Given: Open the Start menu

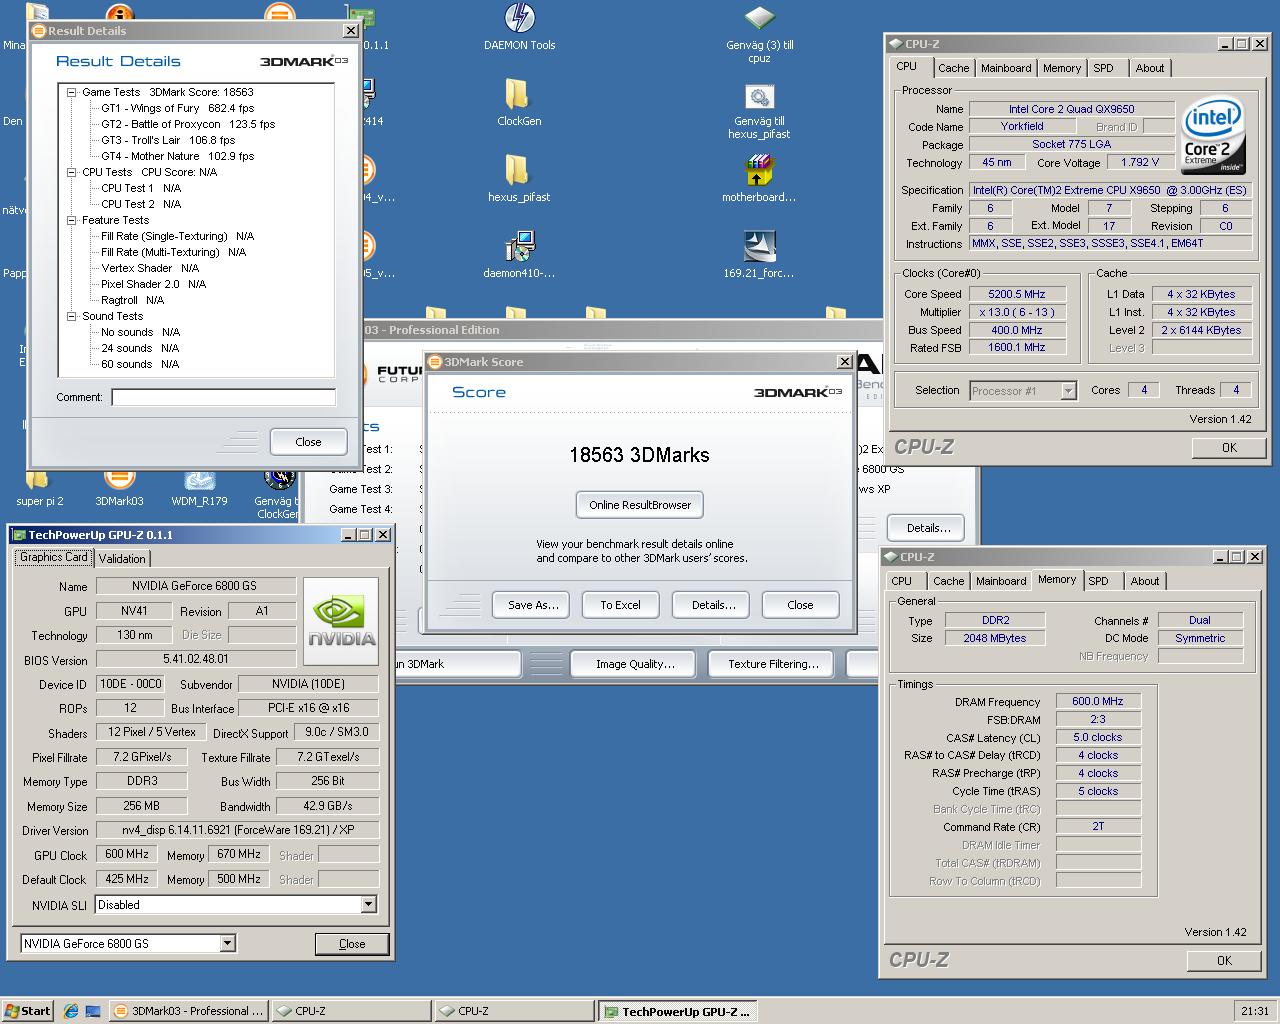Looking at the screenshot, I should [27, 1011].
